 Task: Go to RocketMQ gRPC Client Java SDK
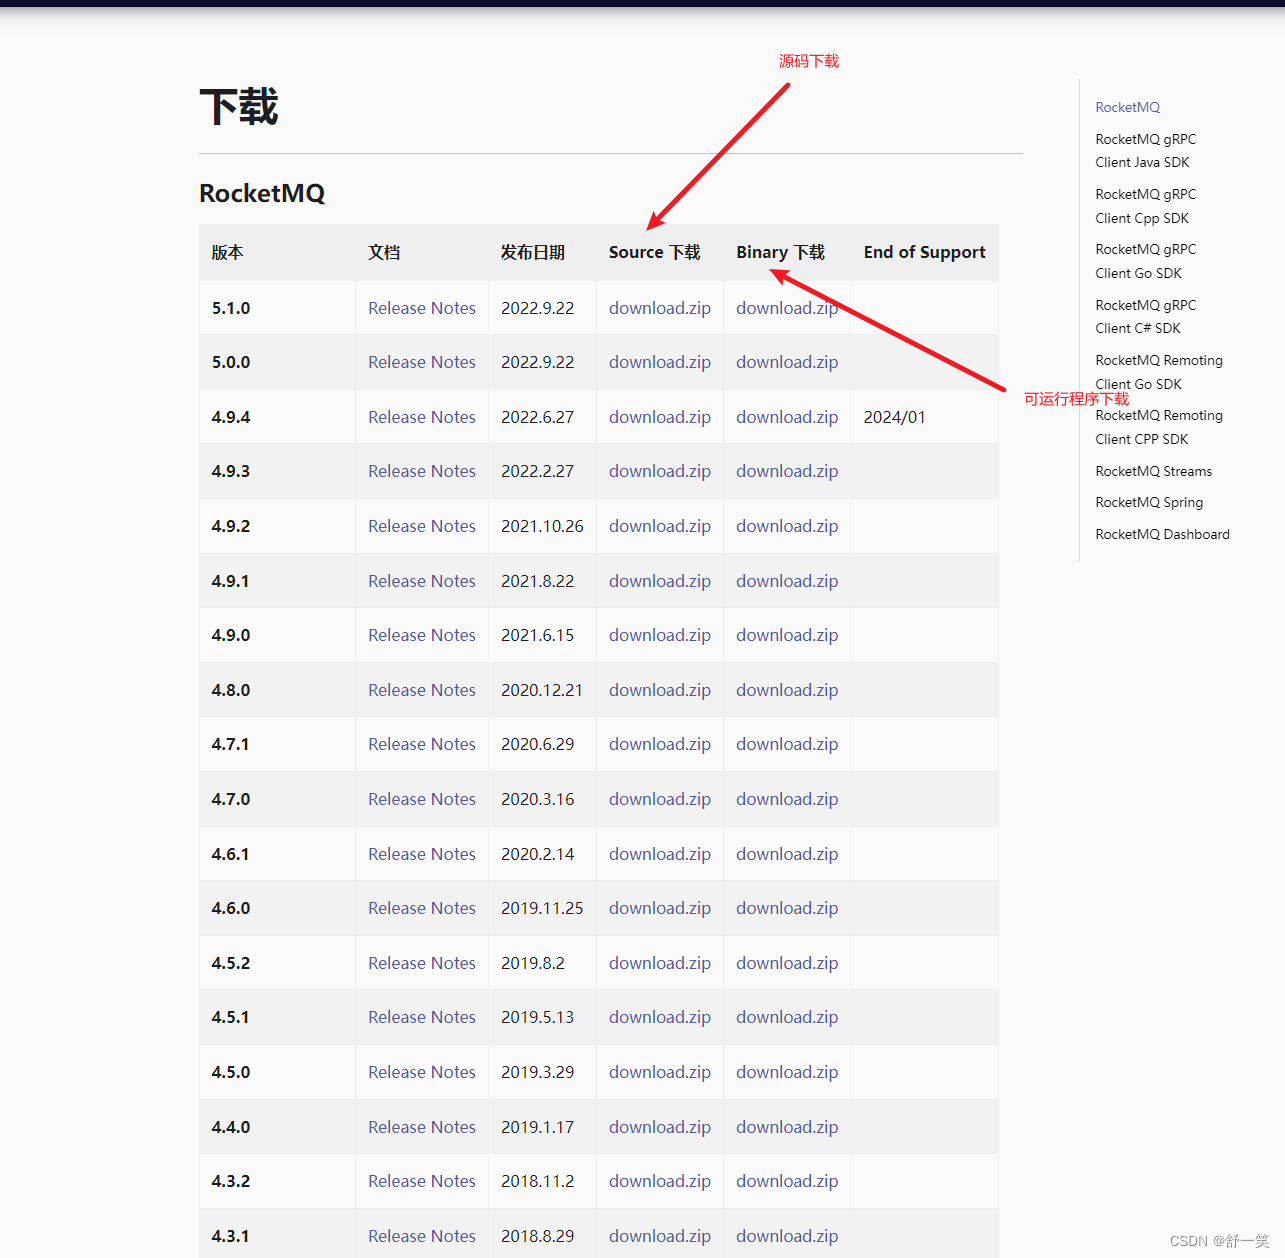click(1145, 151)
